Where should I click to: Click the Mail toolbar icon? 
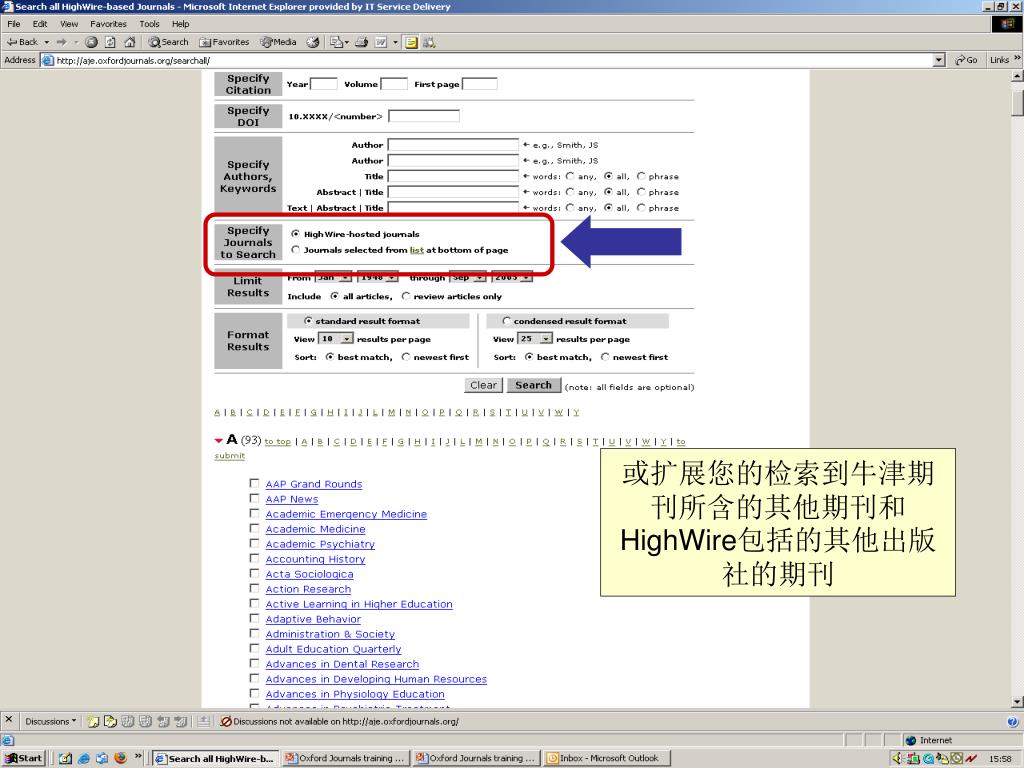click(335, 42)
